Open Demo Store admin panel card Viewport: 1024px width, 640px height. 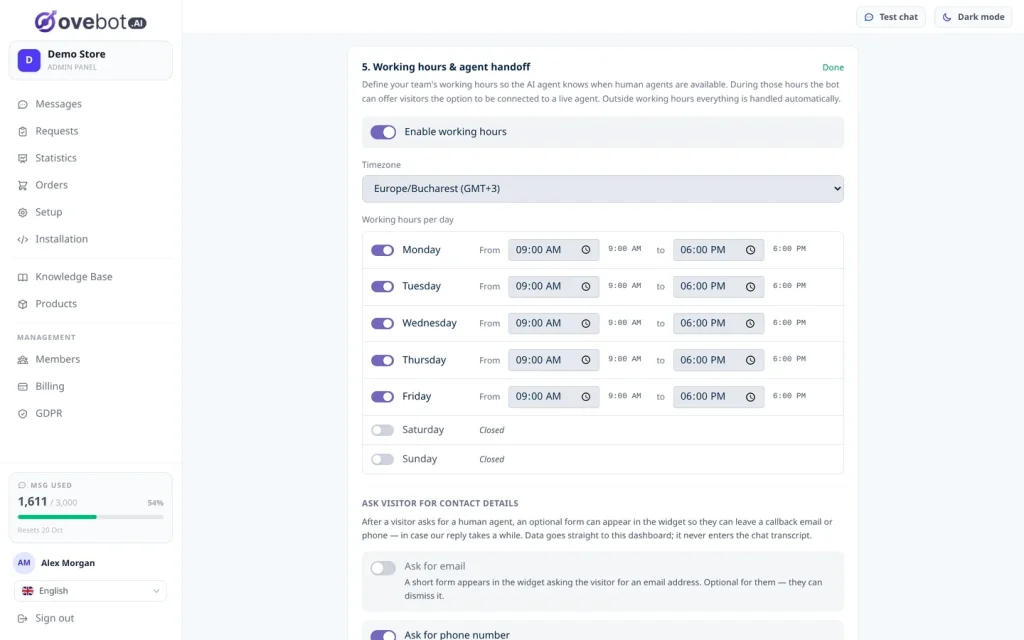pos(90,60)
